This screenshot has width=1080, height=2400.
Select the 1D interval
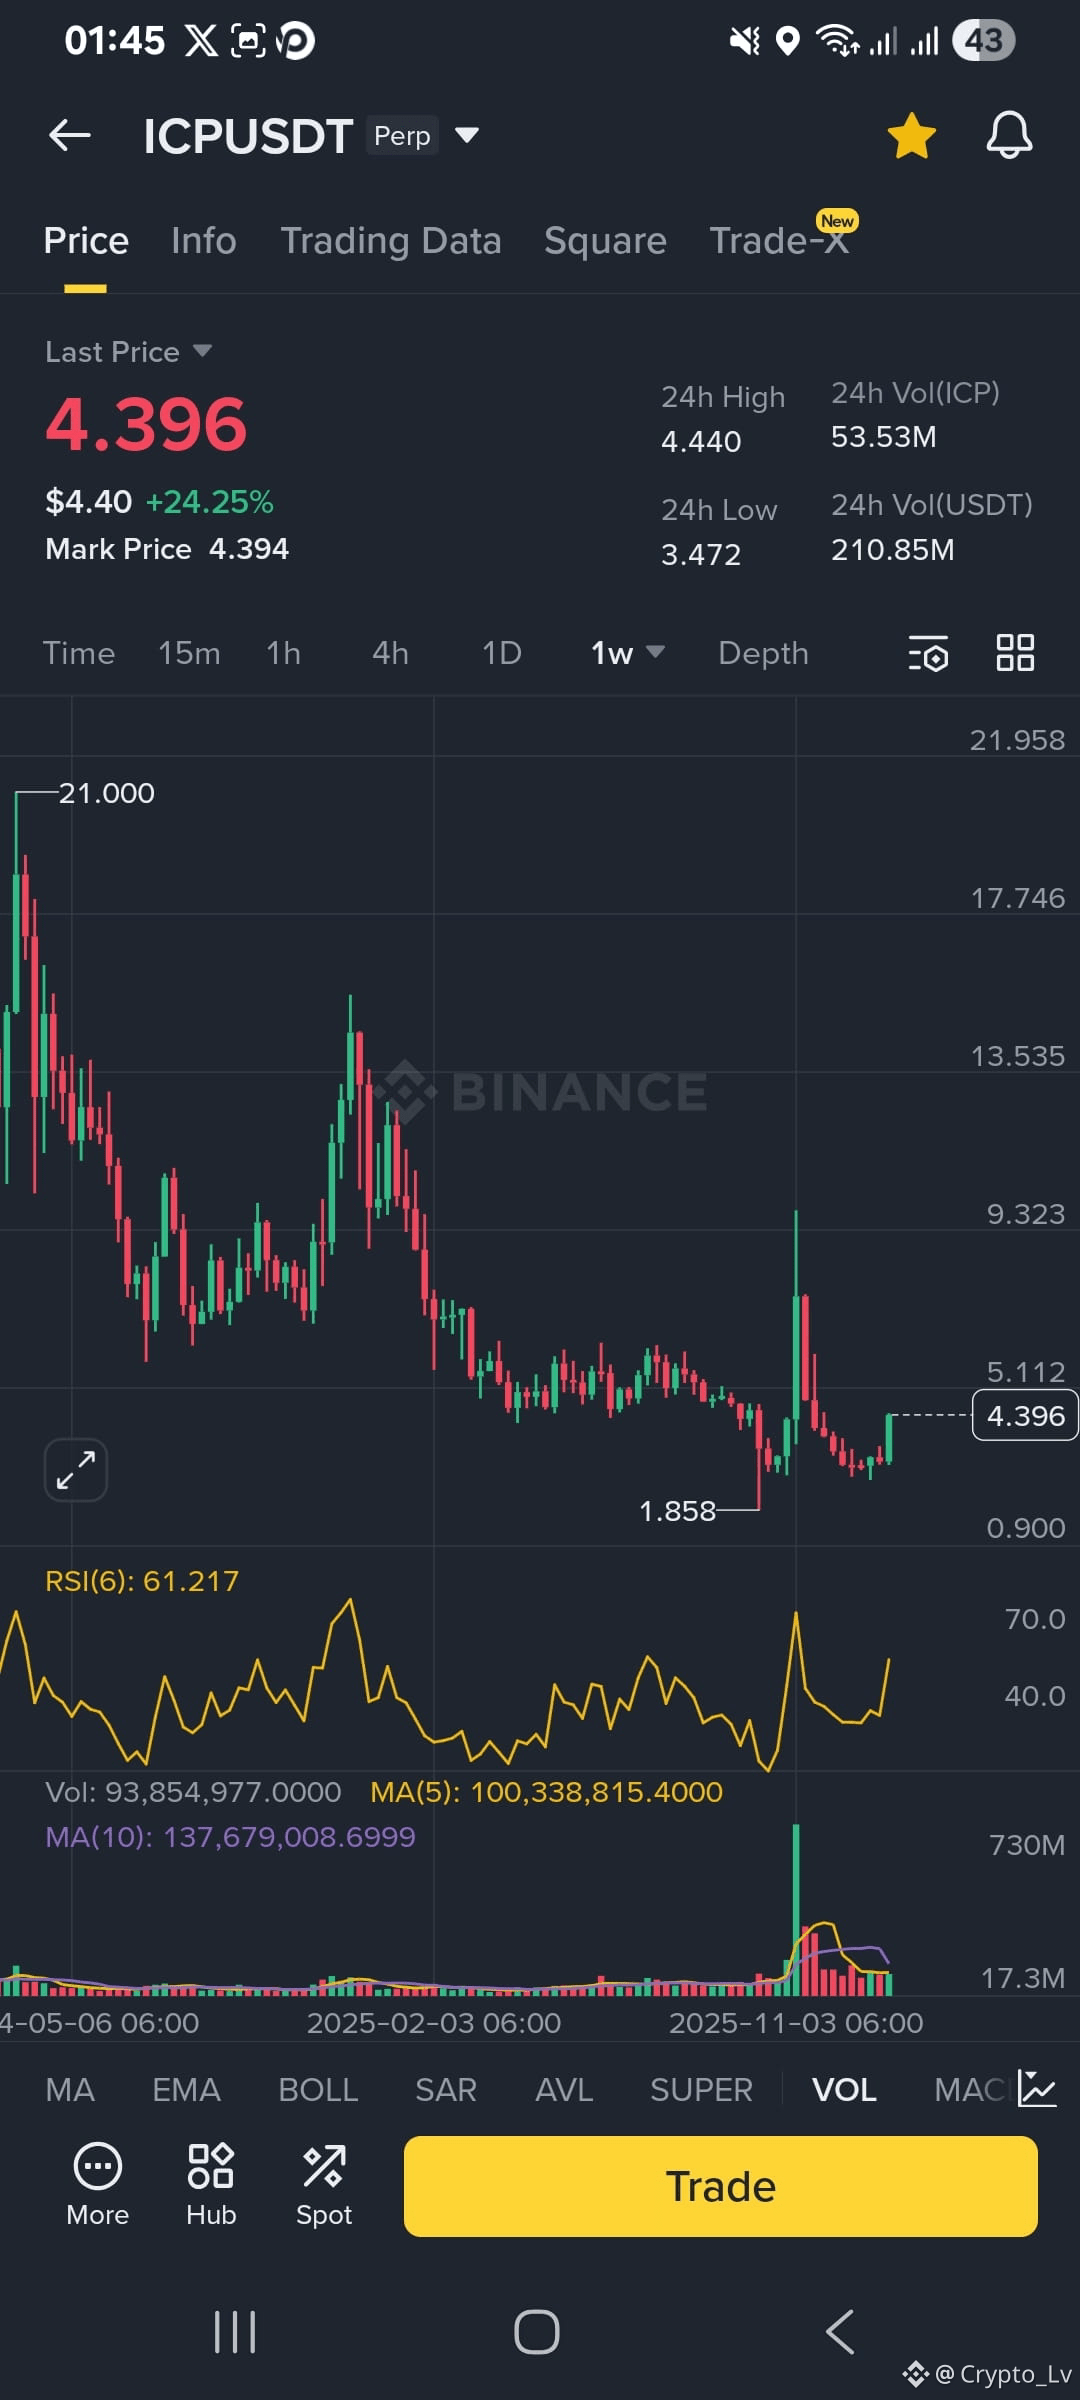click(x=502, y=653)
